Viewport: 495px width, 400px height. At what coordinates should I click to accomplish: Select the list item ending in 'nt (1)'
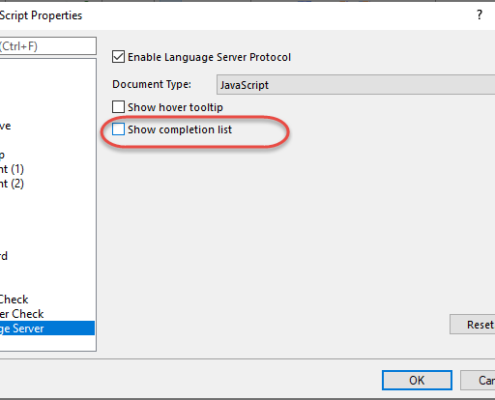[x=12, y=169]
